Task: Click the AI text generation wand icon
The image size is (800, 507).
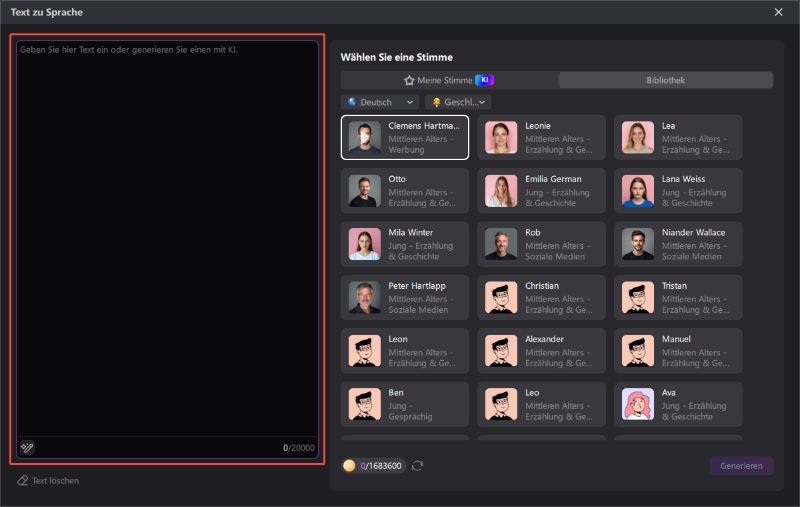Action: click(27, 447)
